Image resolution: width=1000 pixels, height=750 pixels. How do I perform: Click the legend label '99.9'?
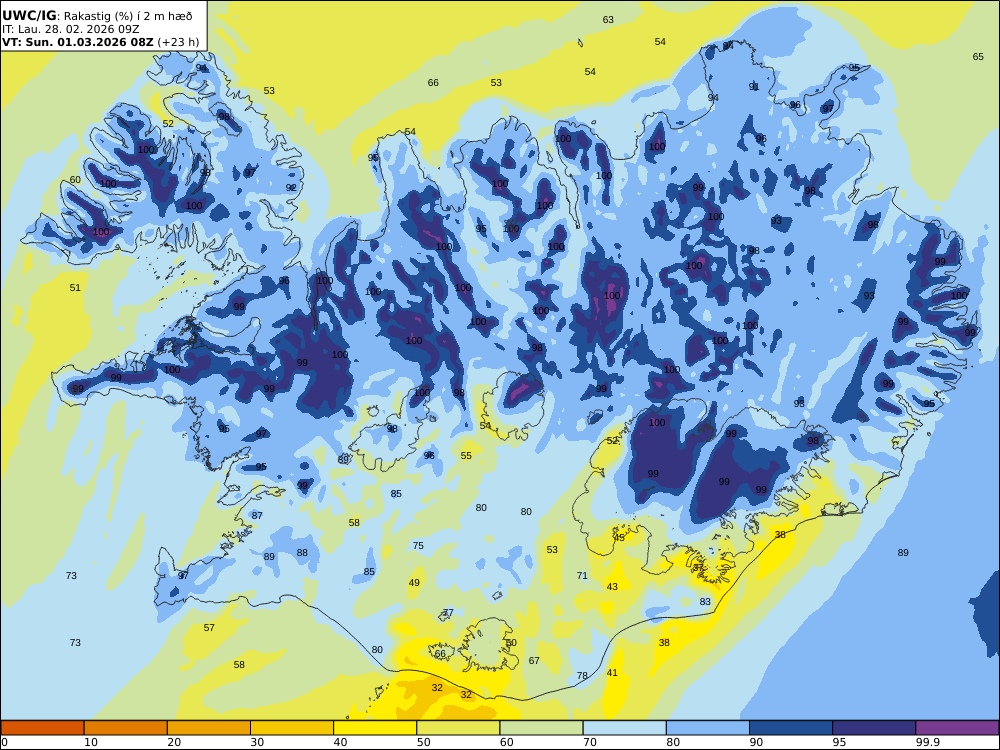pos(927,742)
